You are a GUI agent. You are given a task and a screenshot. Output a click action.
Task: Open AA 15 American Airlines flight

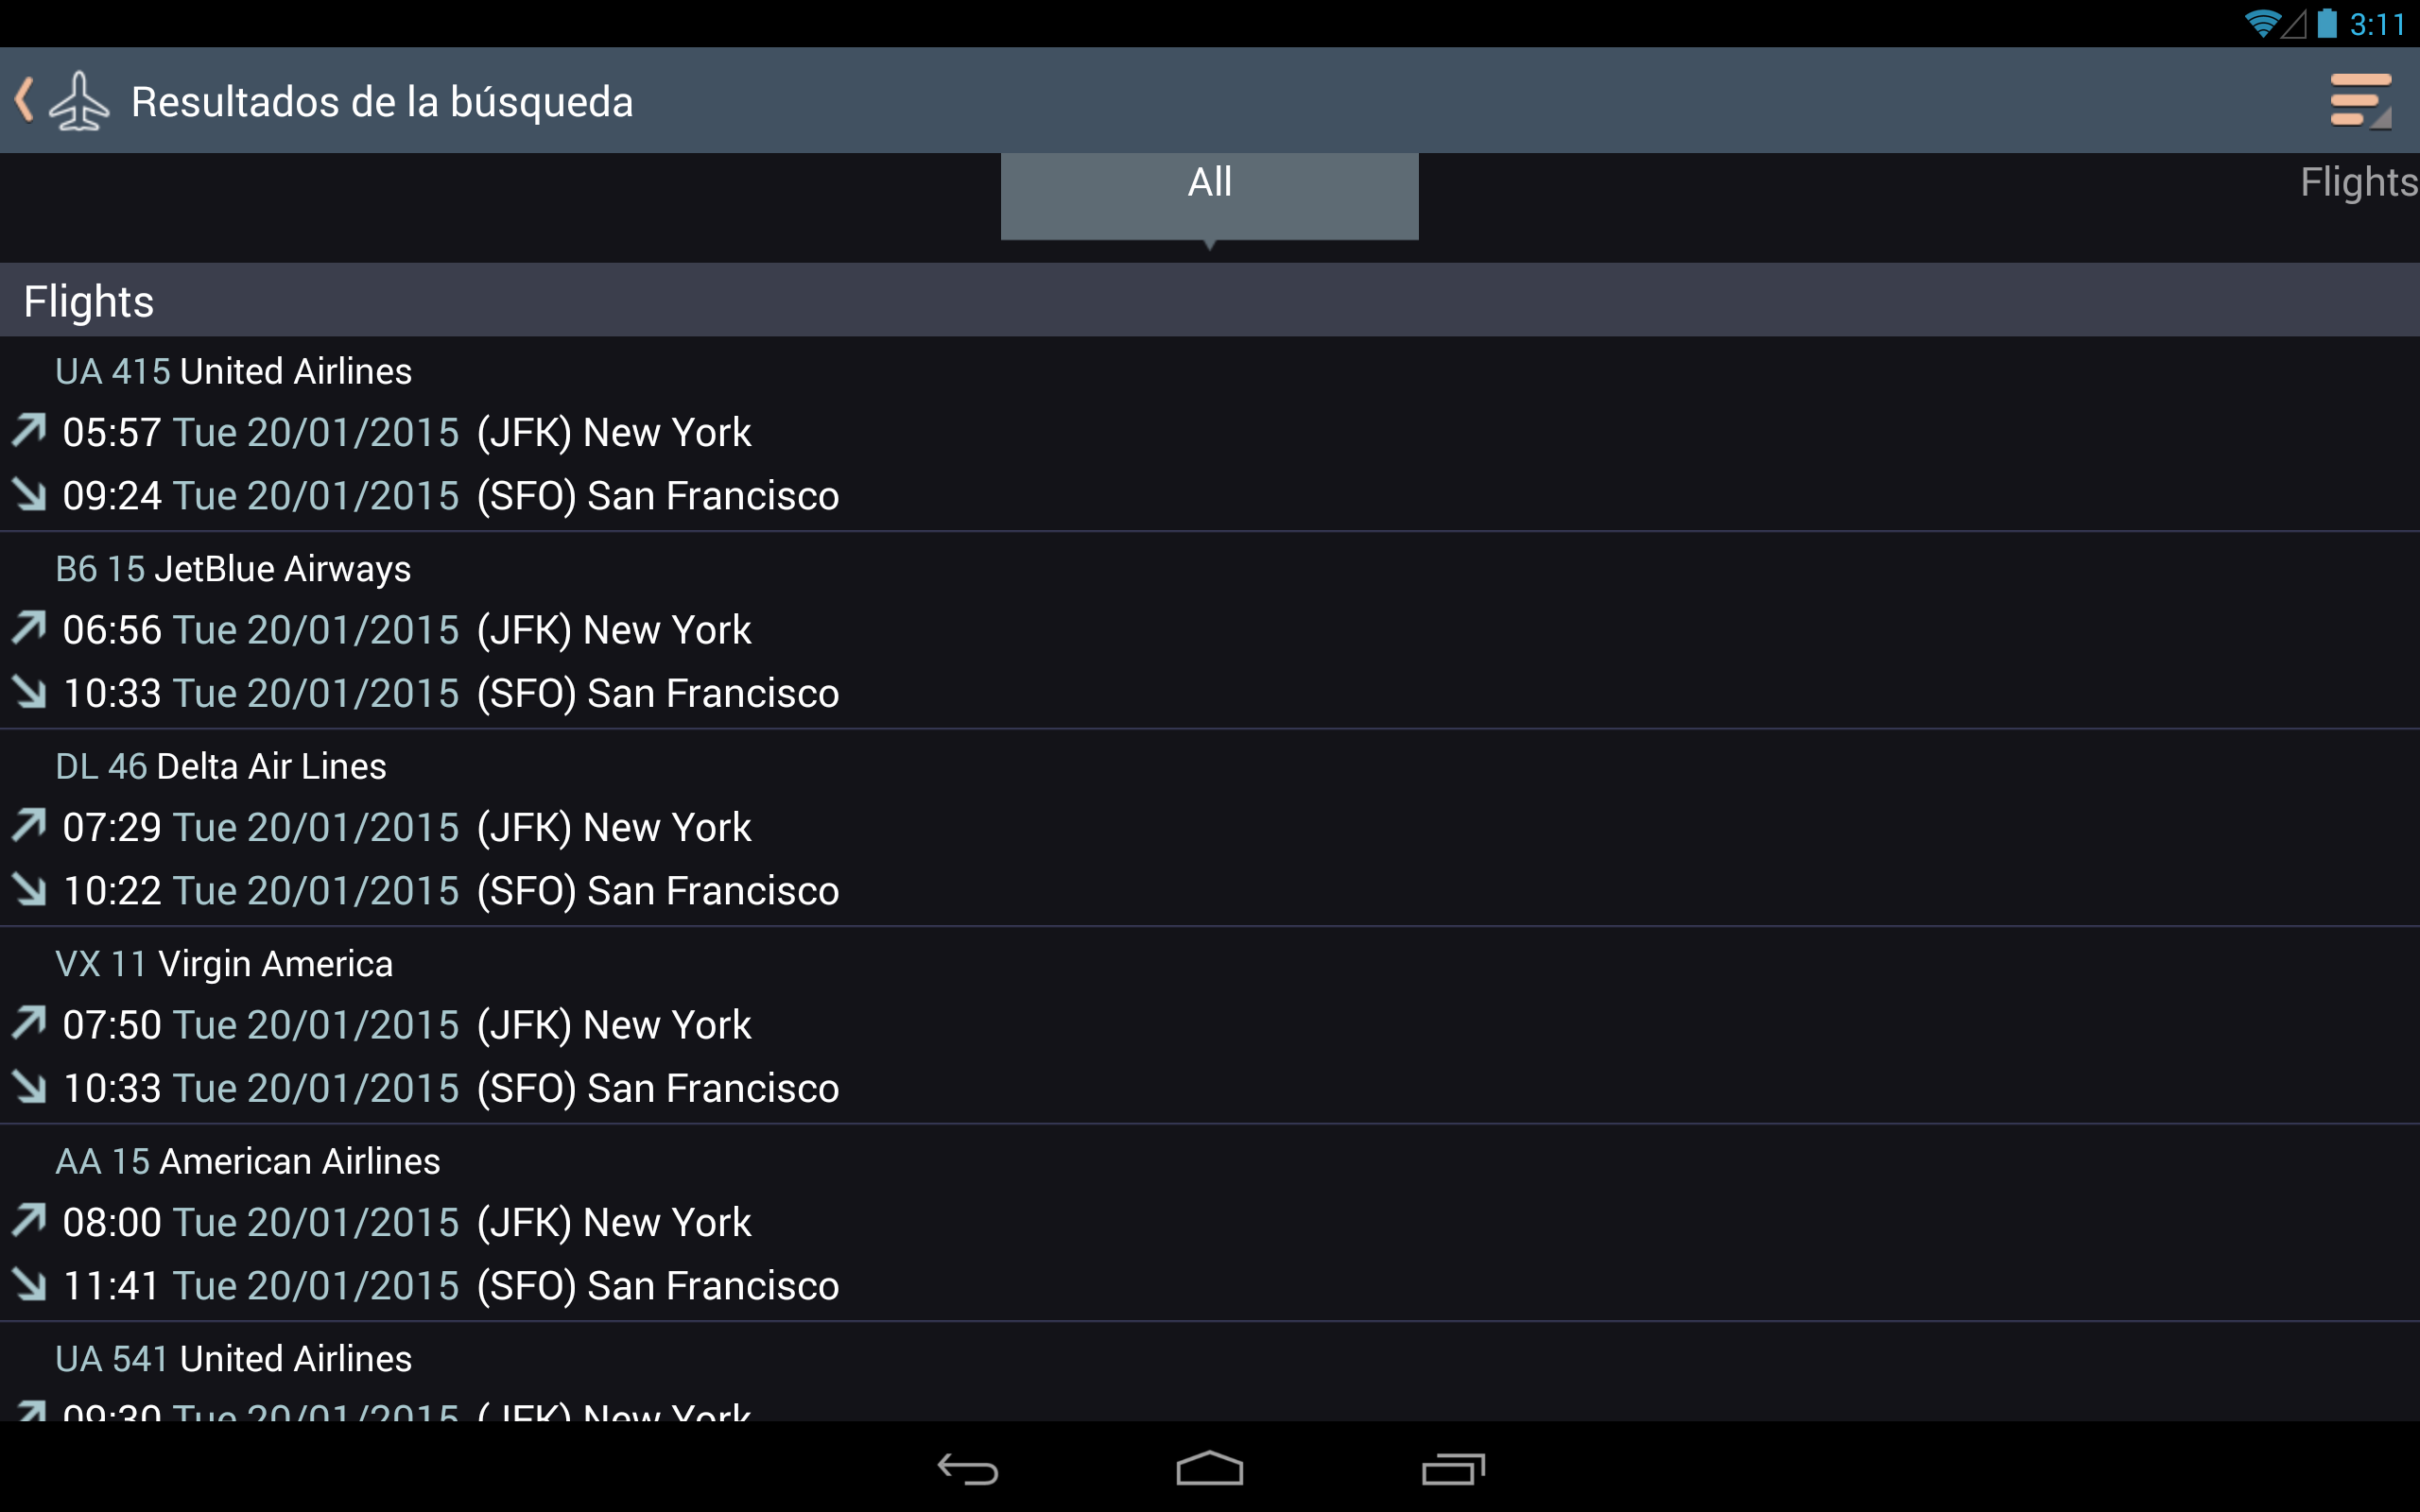(1210, 1223)
